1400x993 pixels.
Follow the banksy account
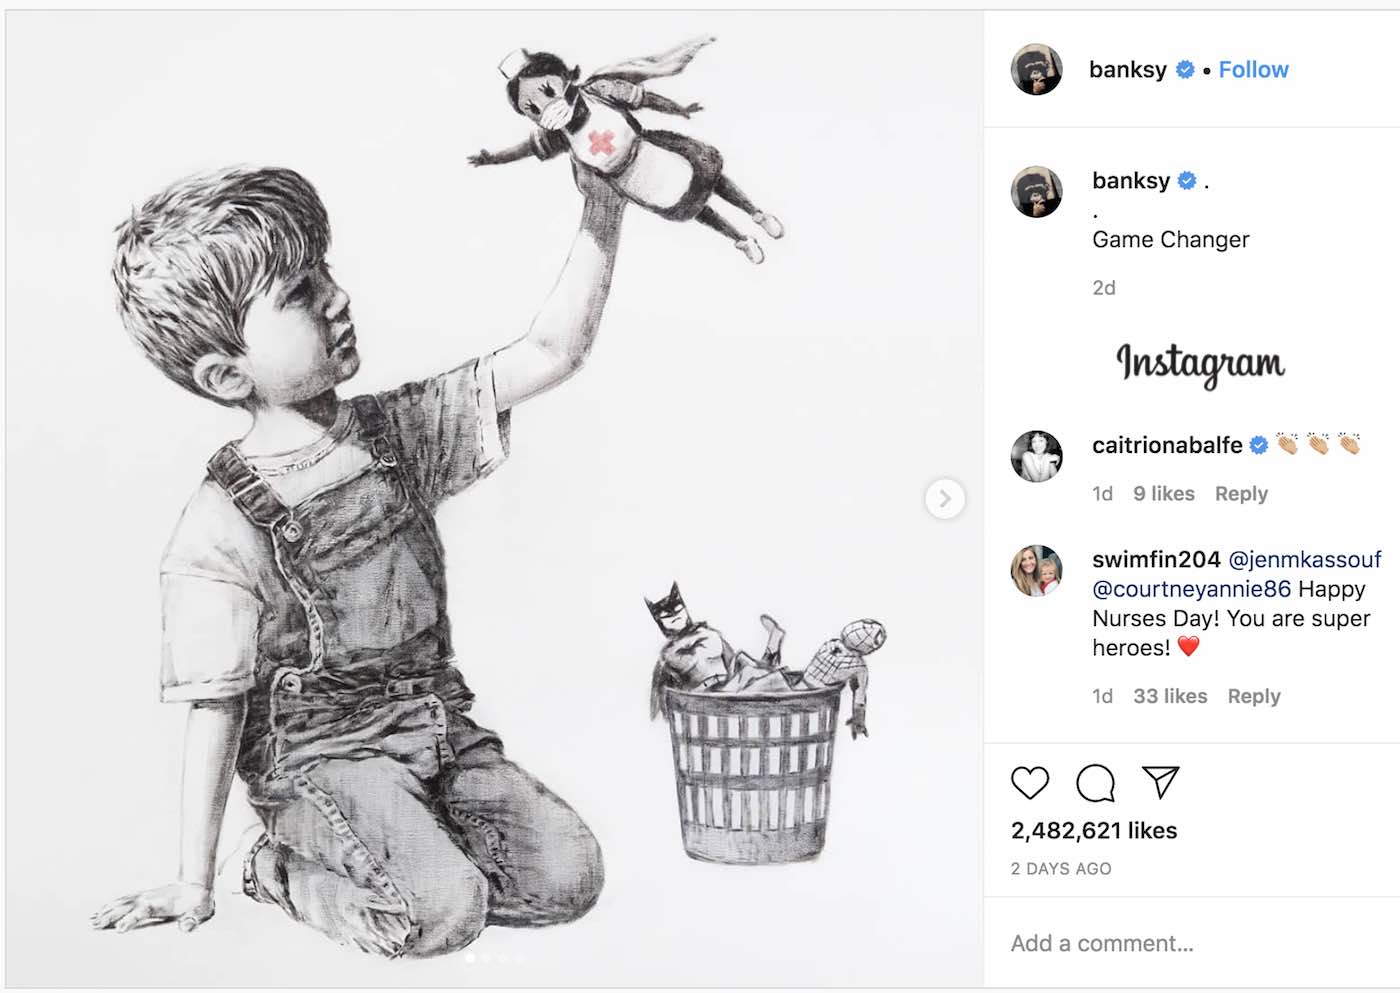coord(1253,70)
